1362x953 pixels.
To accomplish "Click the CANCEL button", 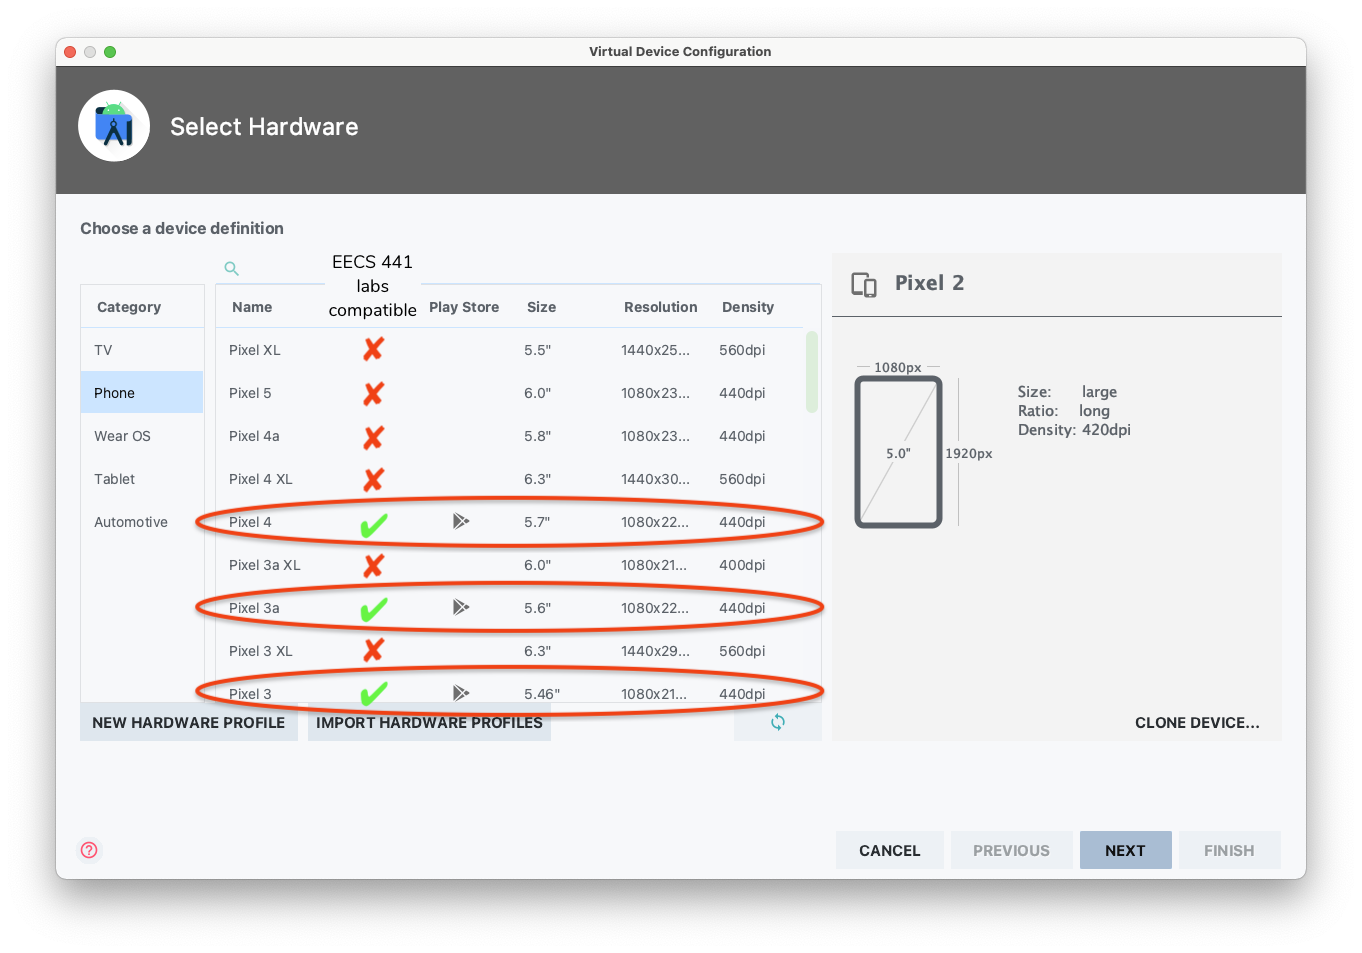I will pyautogui.click(x=889, y=850).
